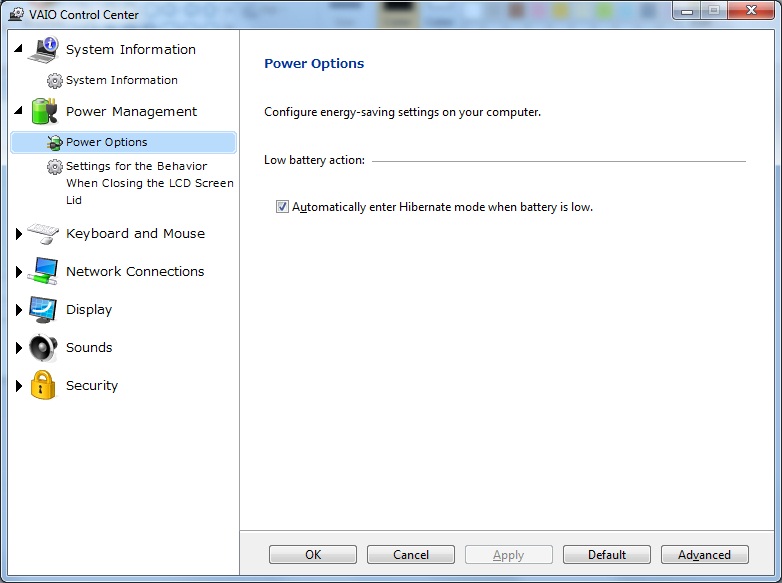Image resolution: width=782 pixels, height=583 pixels.
Task: Open the Advanced power settings button
Action: (705, 555)
